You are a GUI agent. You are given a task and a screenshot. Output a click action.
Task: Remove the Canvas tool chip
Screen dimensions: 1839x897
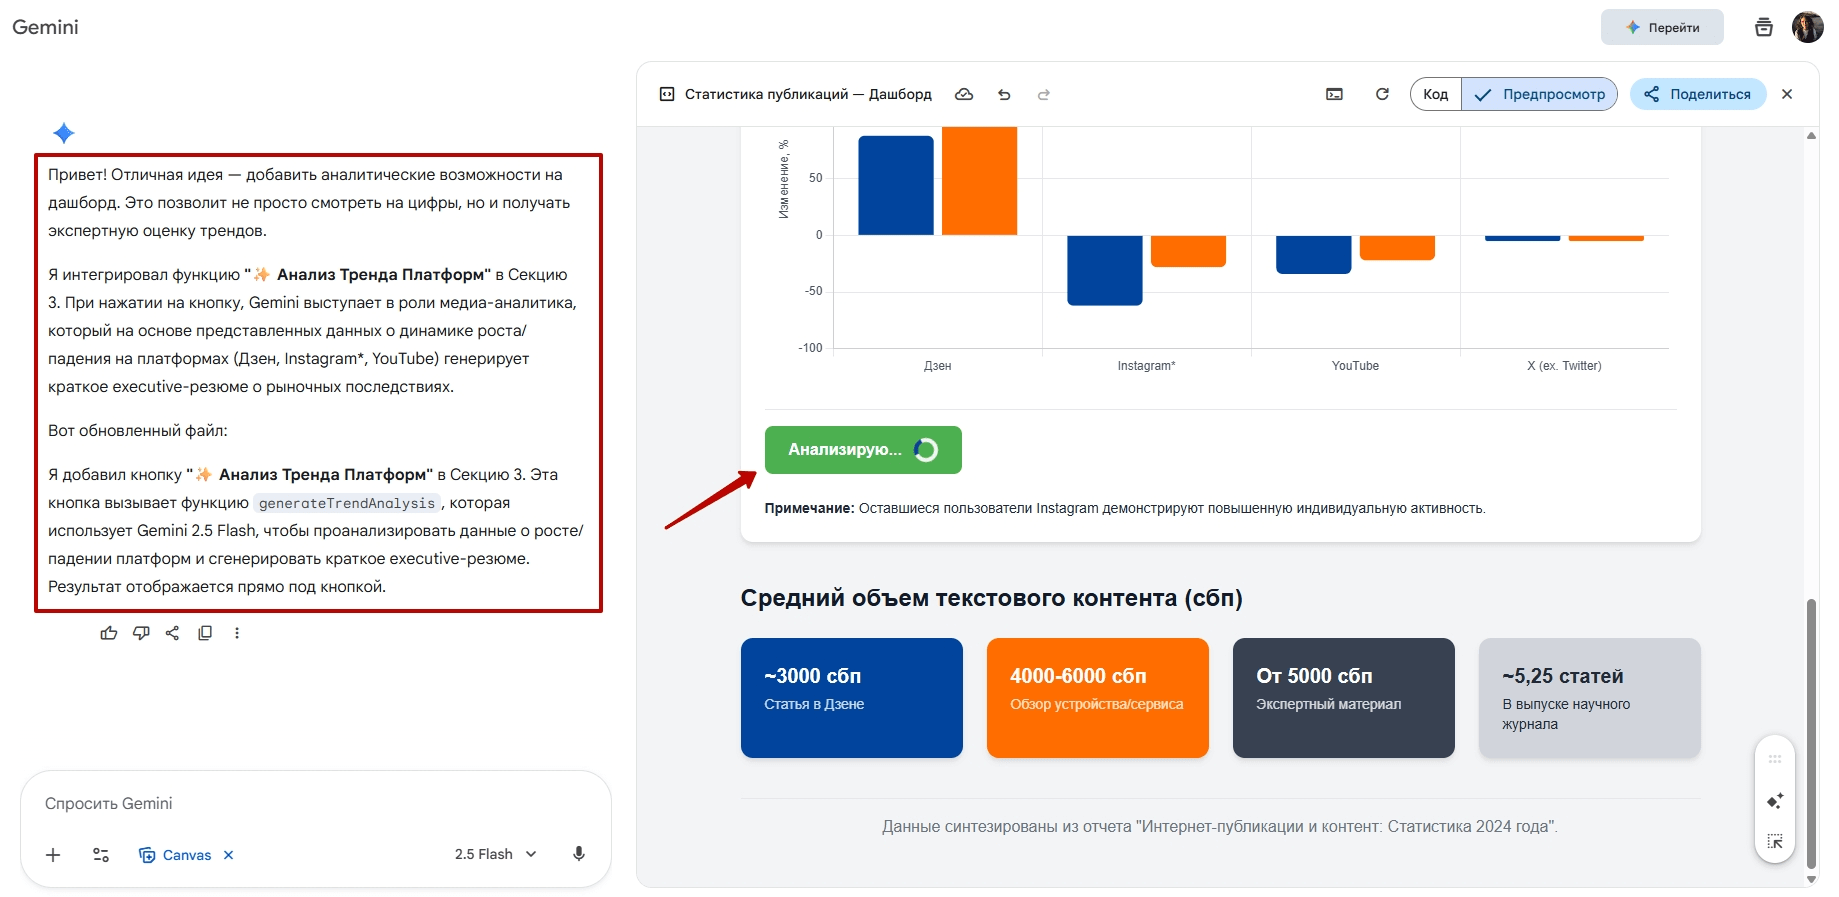pos(229,855)
